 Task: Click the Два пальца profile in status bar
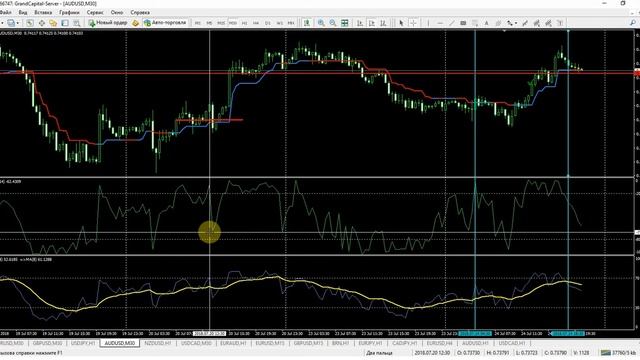379,353
